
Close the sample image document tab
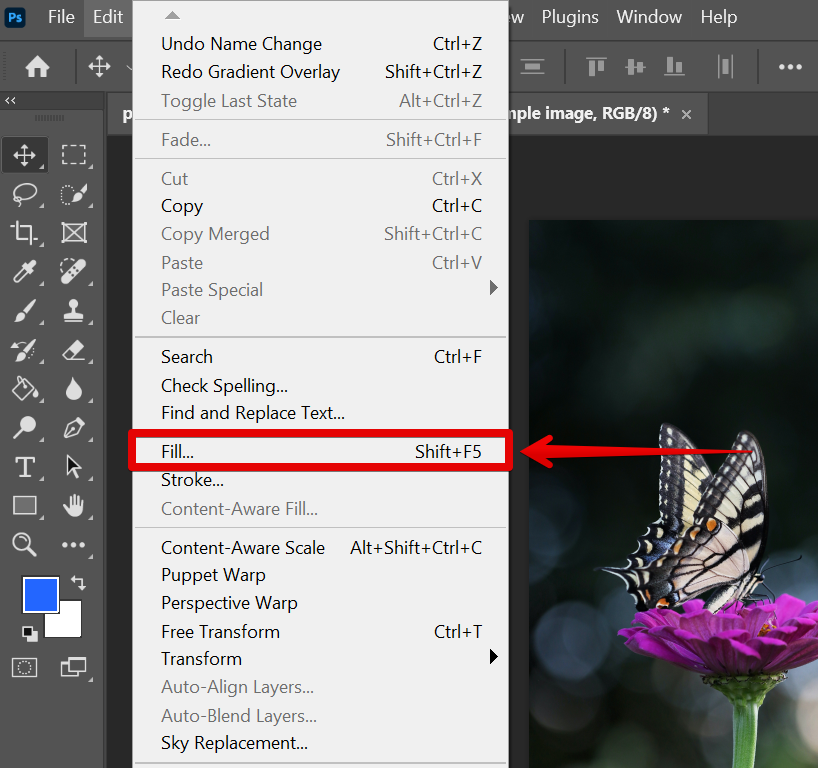686,115
